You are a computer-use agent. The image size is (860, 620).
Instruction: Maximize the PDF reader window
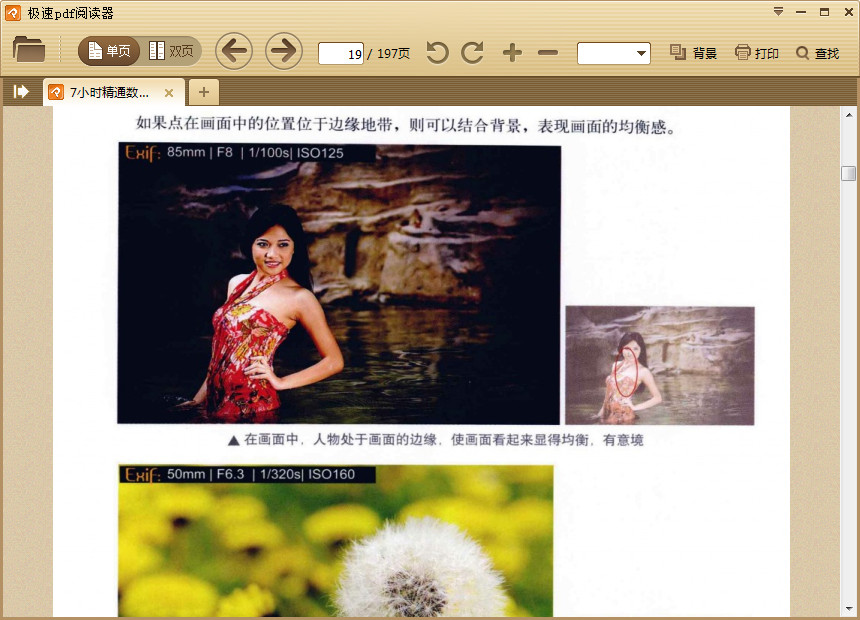click(824, 12)
